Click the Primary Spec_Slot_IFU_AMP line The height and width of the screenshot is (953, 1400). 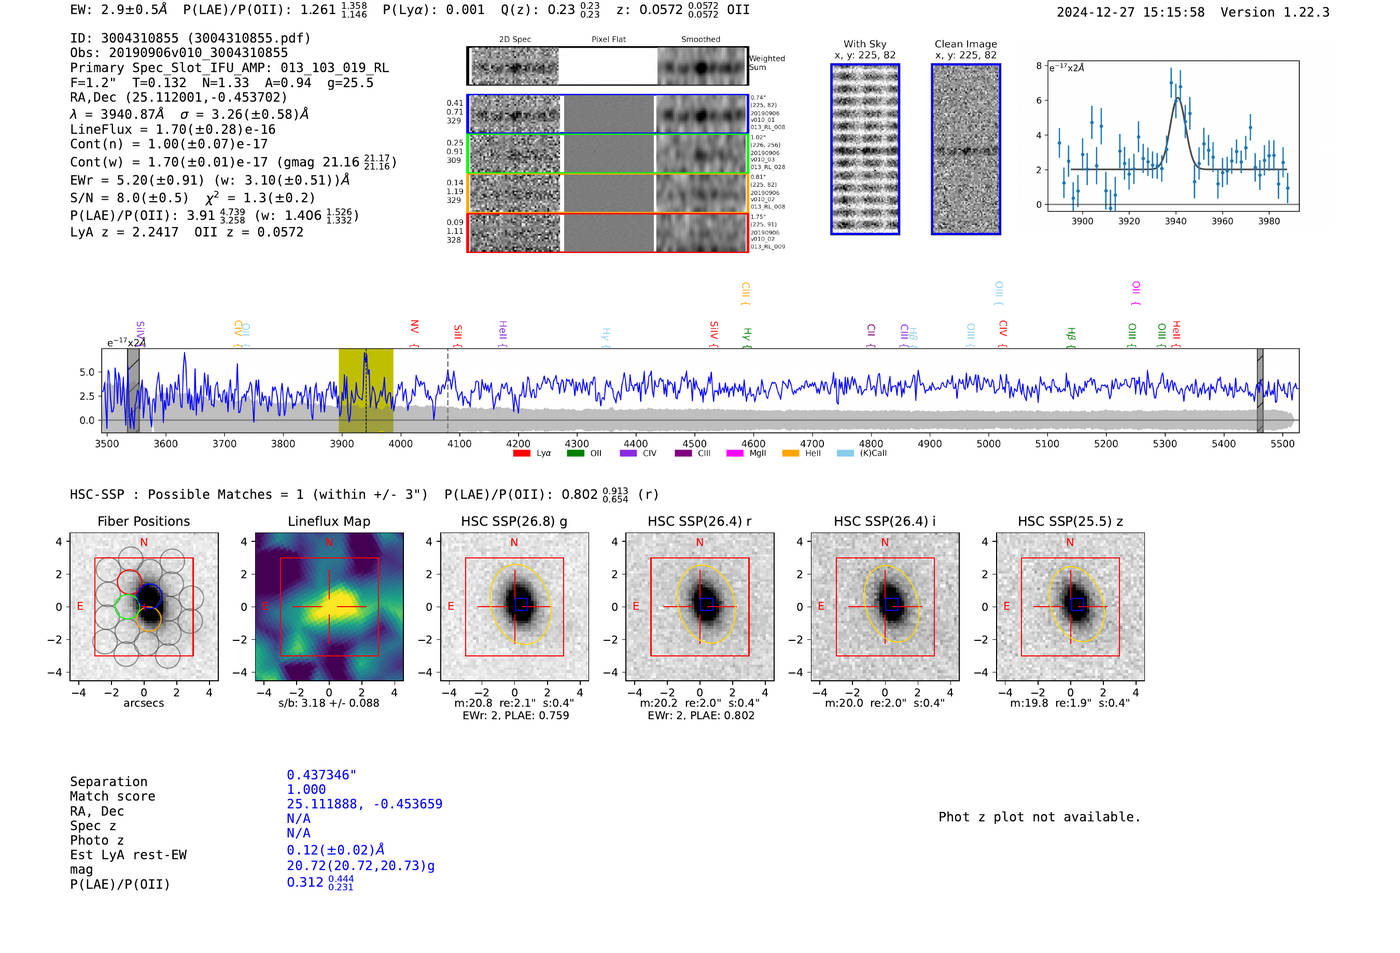230,68
